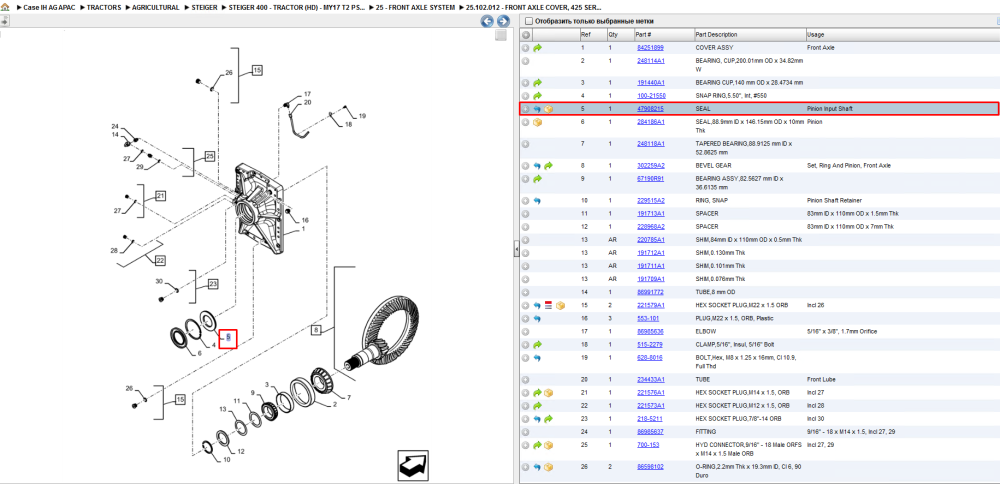The height and width of the screenshot is (484, 1000).
Task: Open part number link 234433A1
Action: [651, 379]
